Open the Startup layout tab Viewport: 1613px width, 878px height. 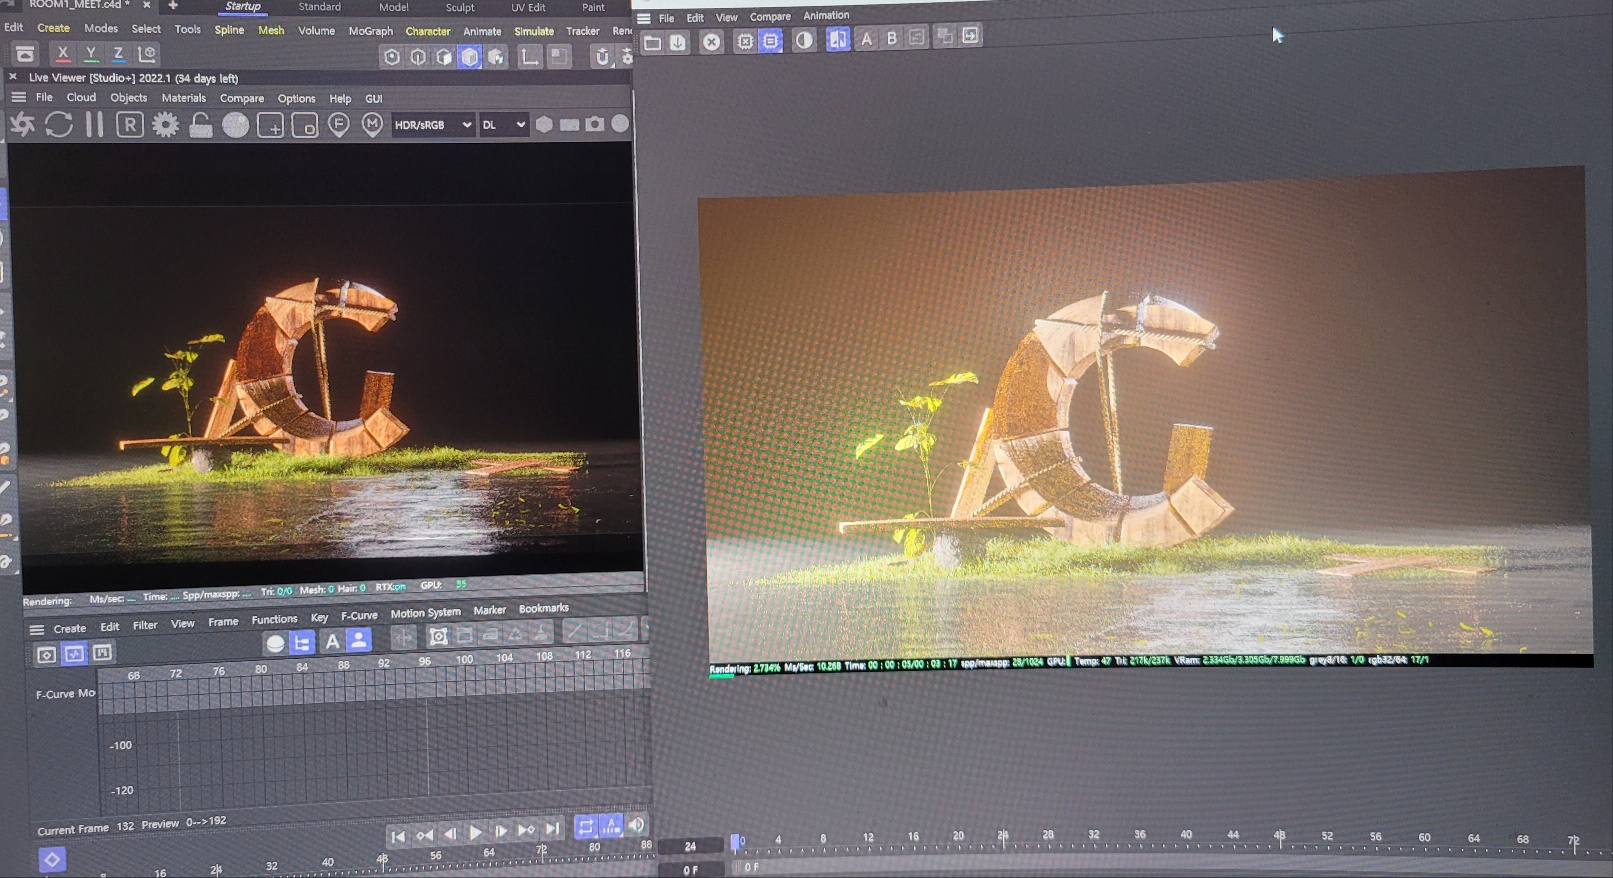pos(243,7)
